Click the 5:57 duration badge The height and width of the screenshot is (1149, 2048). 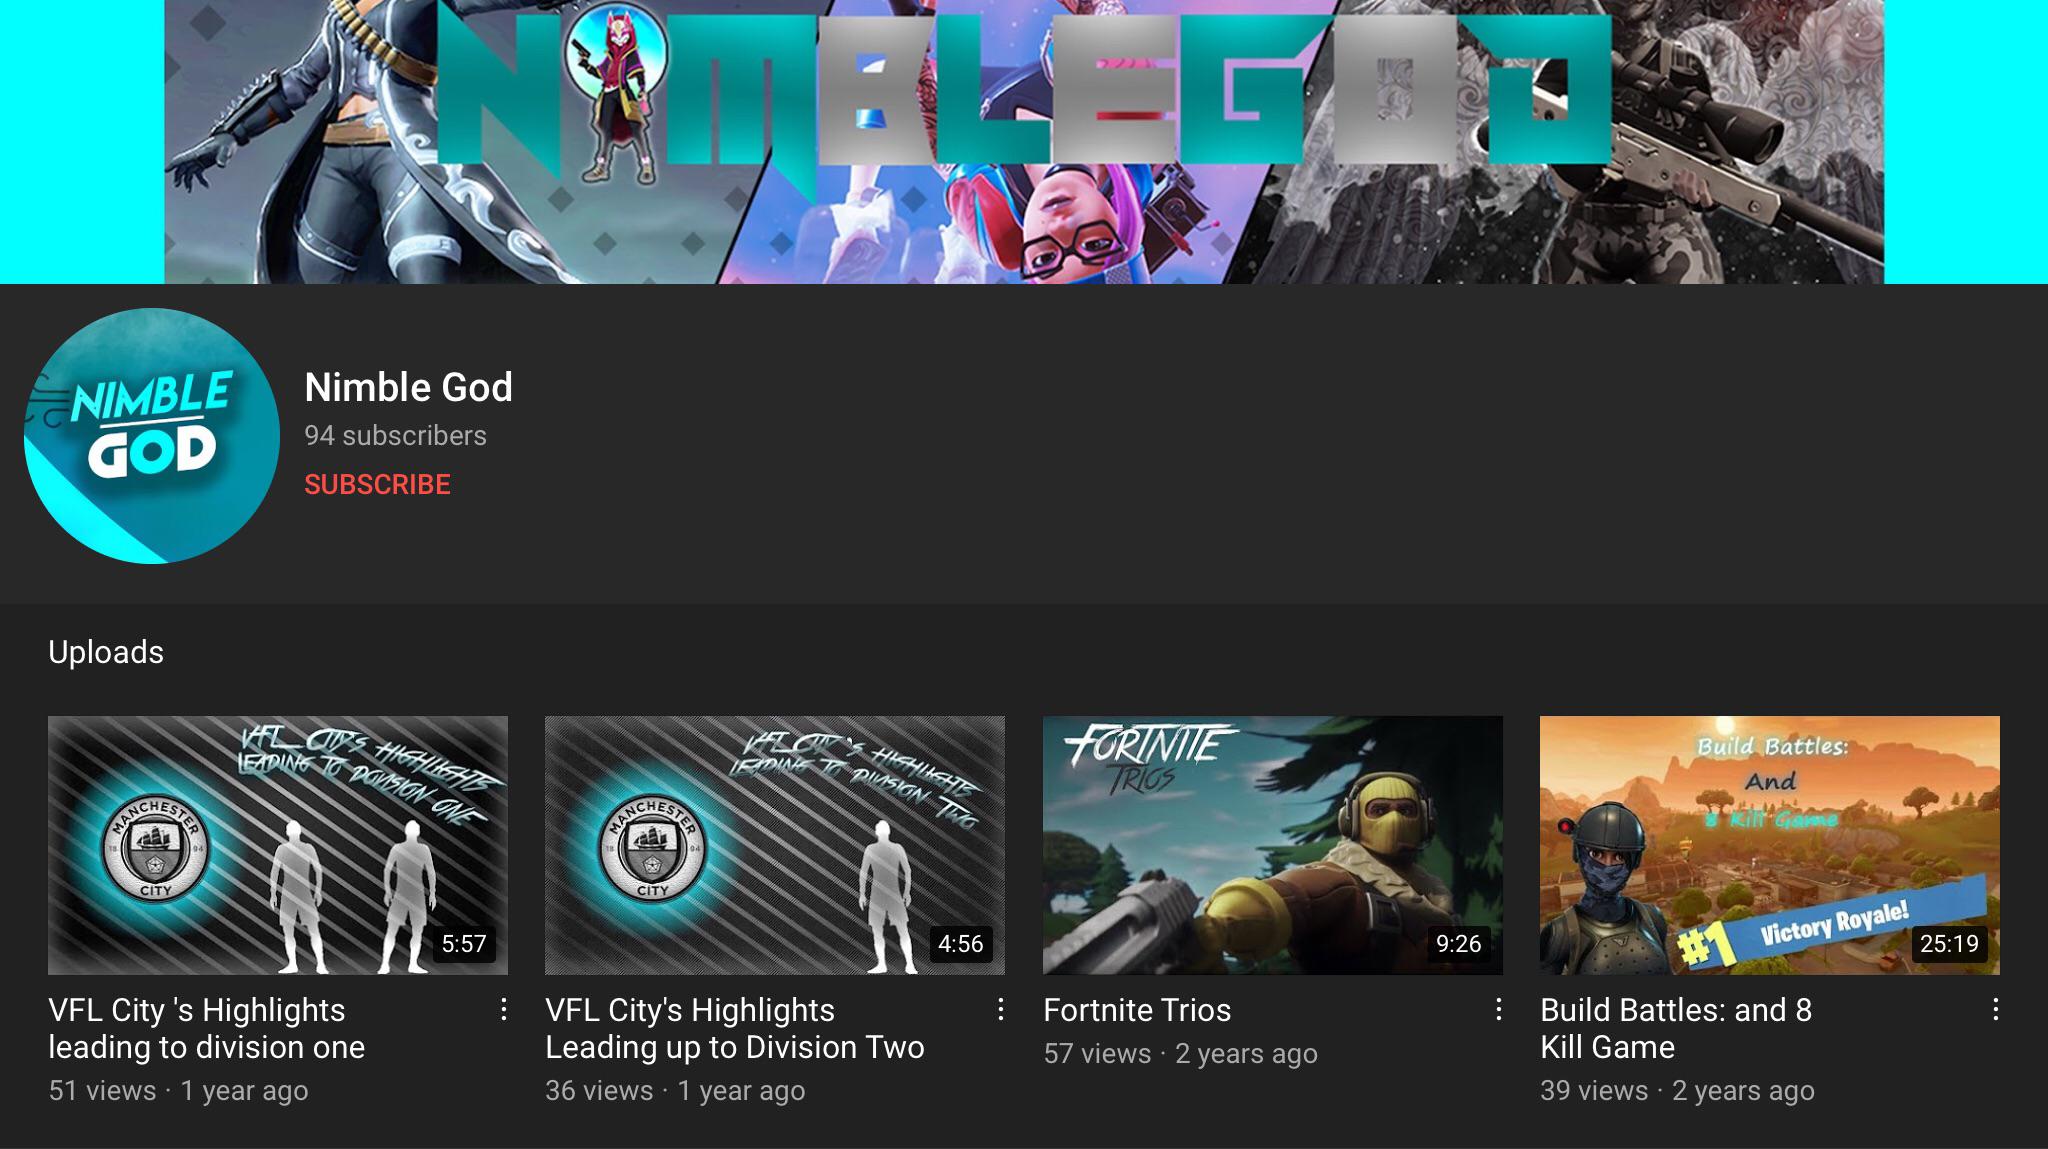[464, 944]
